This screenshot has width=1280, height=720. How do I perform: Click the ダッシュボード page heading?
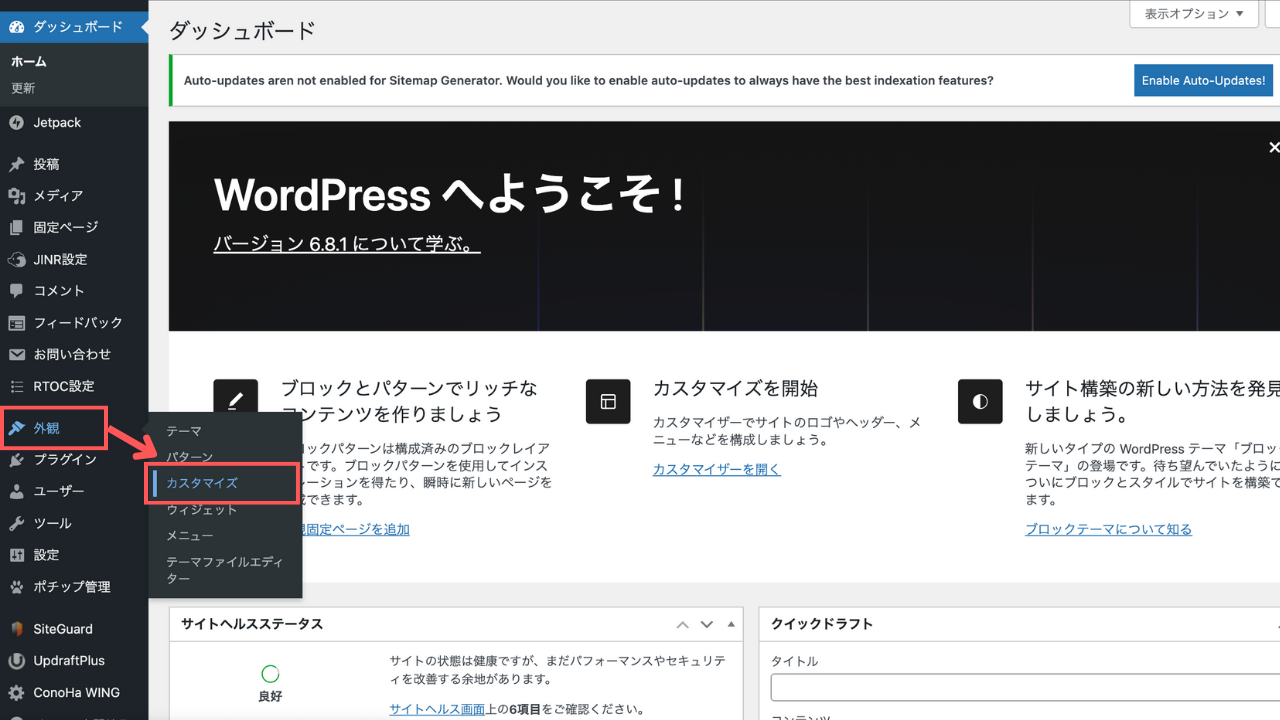pos(242,30)
